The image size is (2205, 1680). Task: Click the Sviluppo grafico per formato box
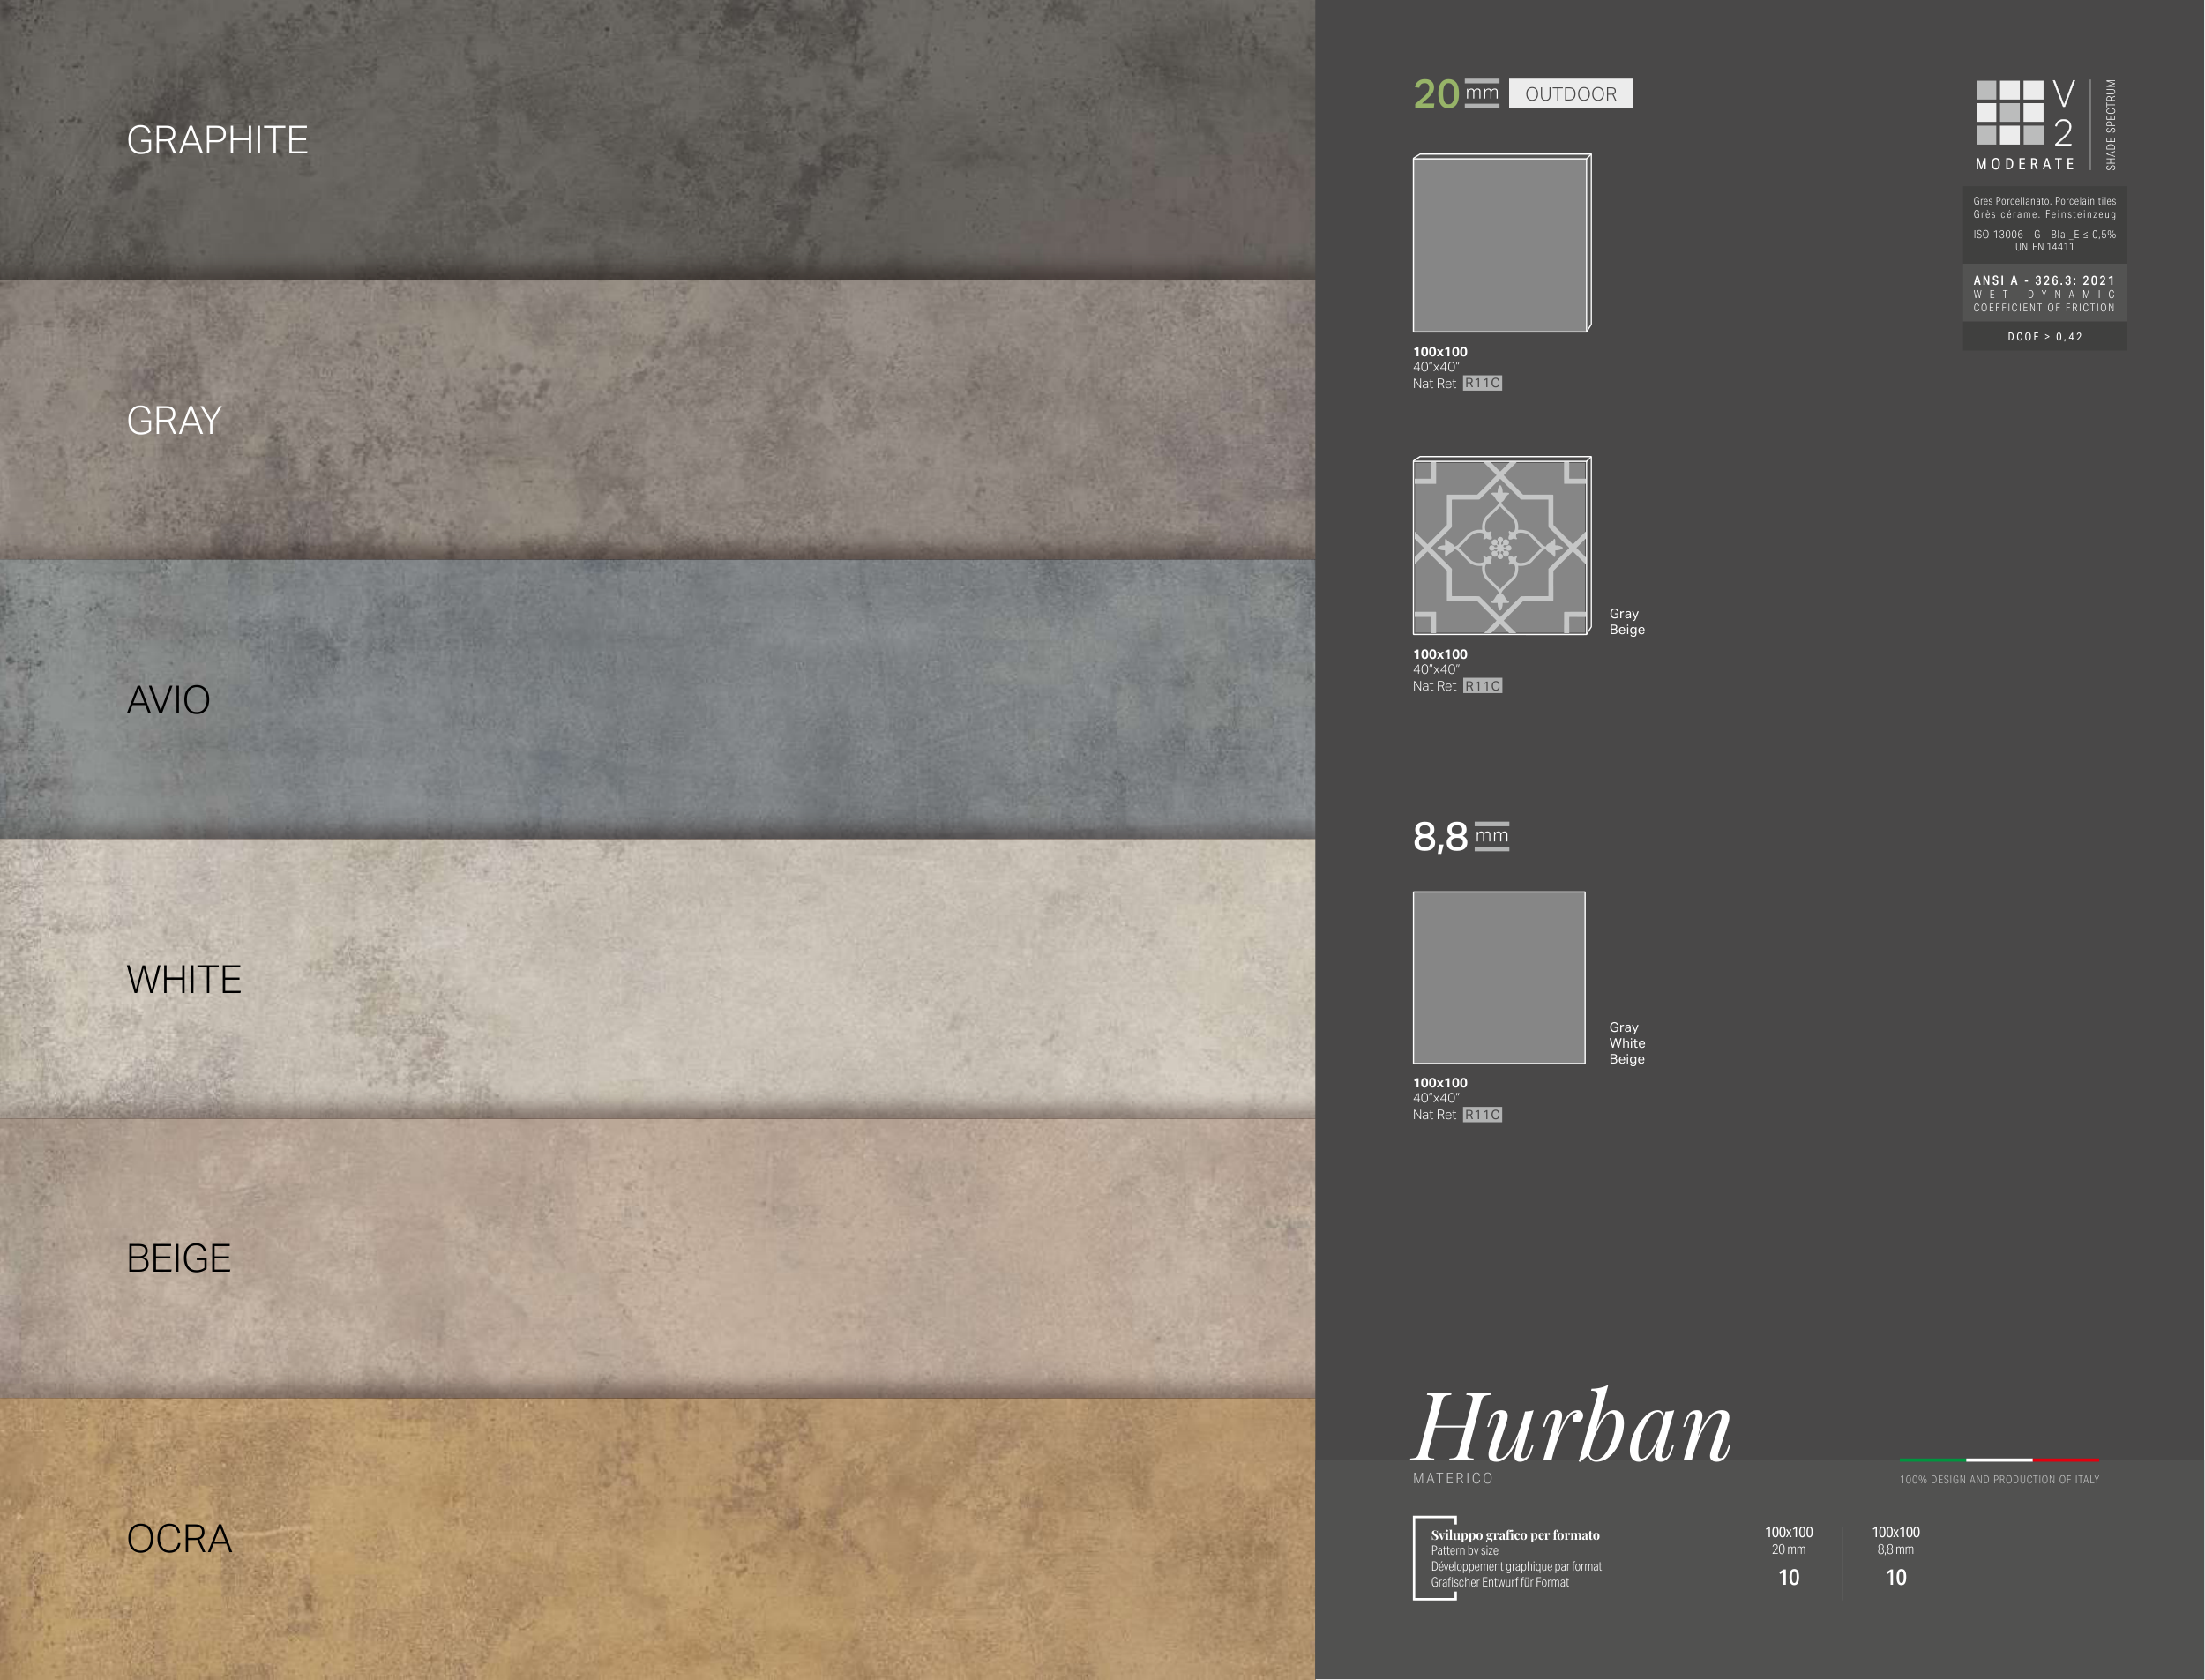pyautogui.click(x=1510, y=1558)
